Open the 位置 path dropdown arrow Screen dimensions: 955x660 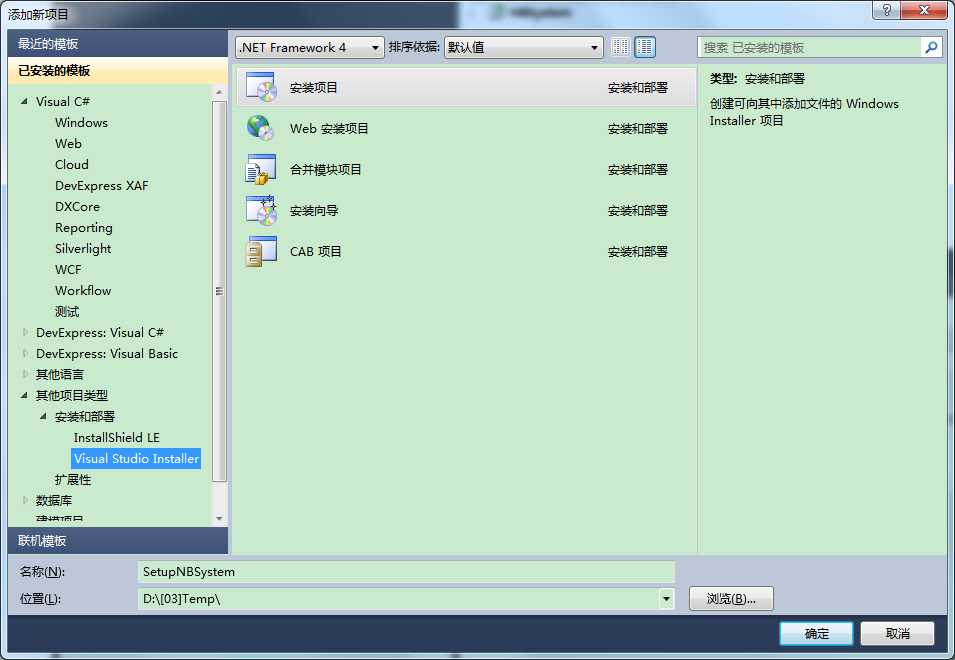coord(666,599)
